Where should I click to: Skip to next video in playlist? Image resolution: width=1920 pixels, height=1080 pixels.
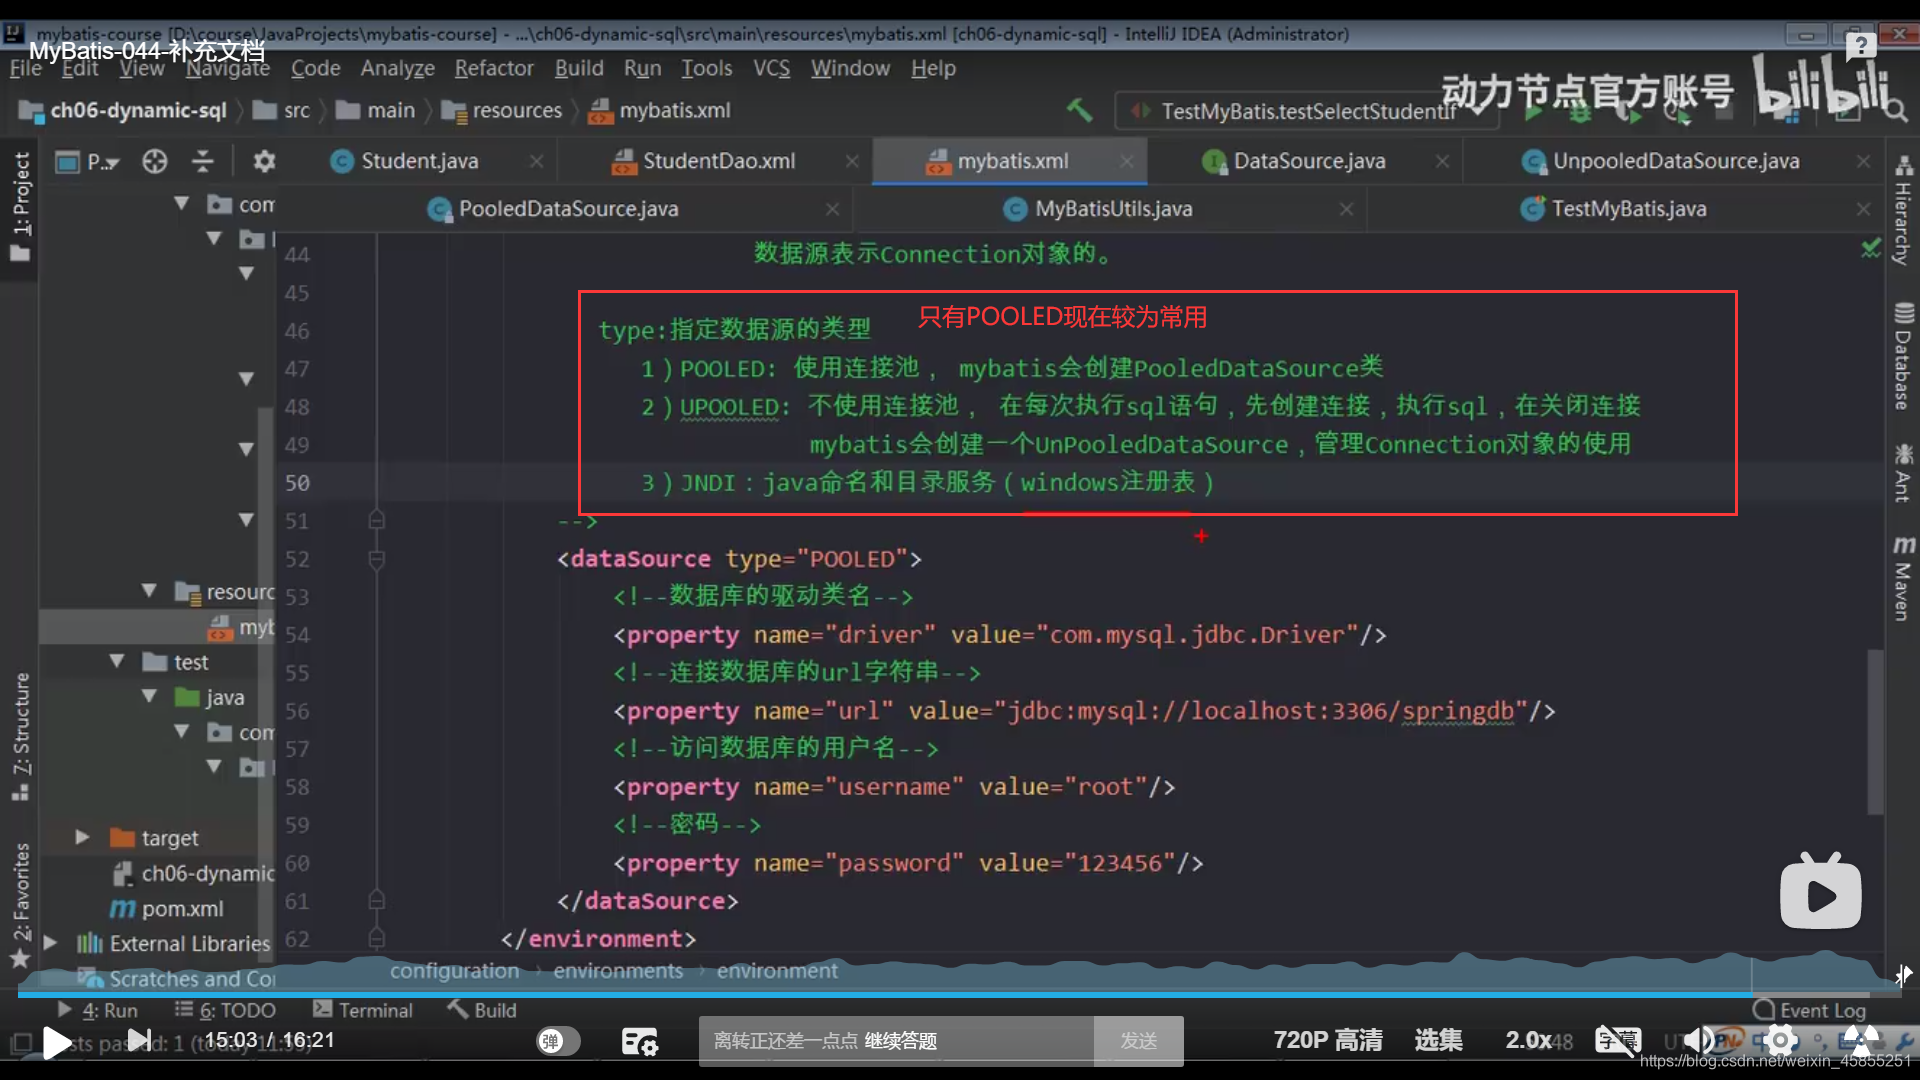coord(140,1041)
